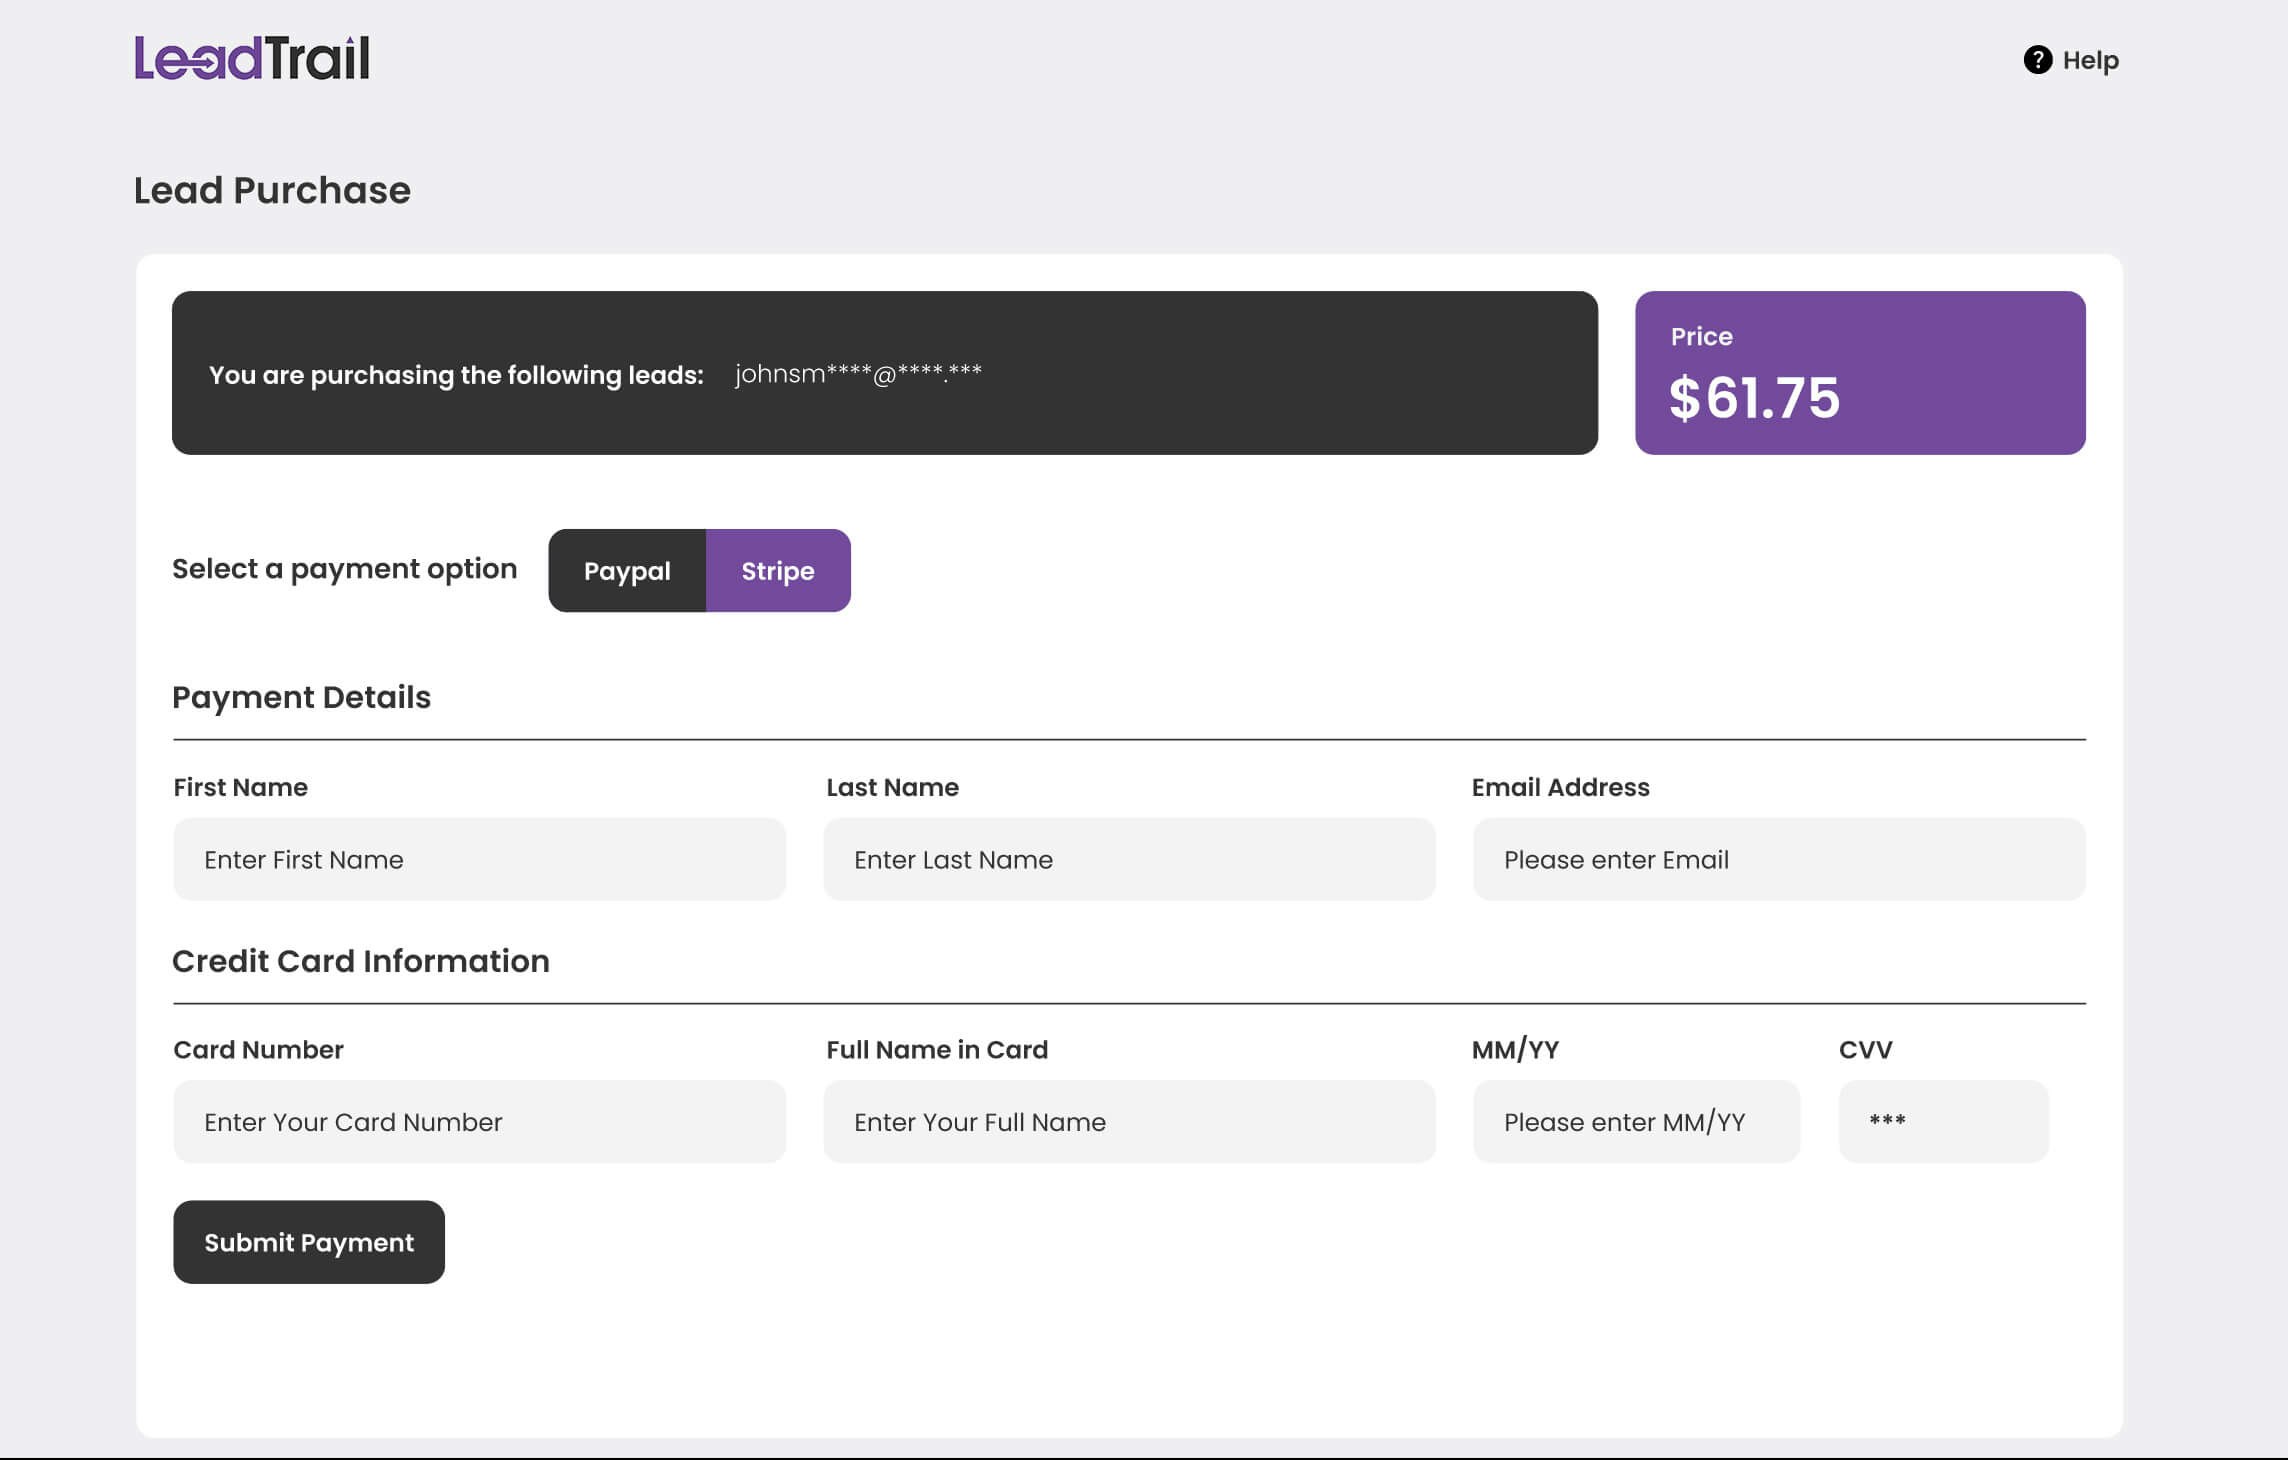Click the Card Number field
This screenshot has width=2288, height=1460.
[479, 1122]
